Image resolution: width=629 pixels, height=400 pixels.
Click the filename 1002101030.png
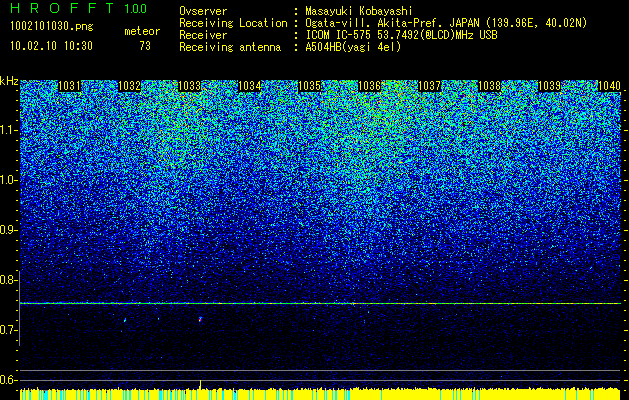click(x=52, y=27)
